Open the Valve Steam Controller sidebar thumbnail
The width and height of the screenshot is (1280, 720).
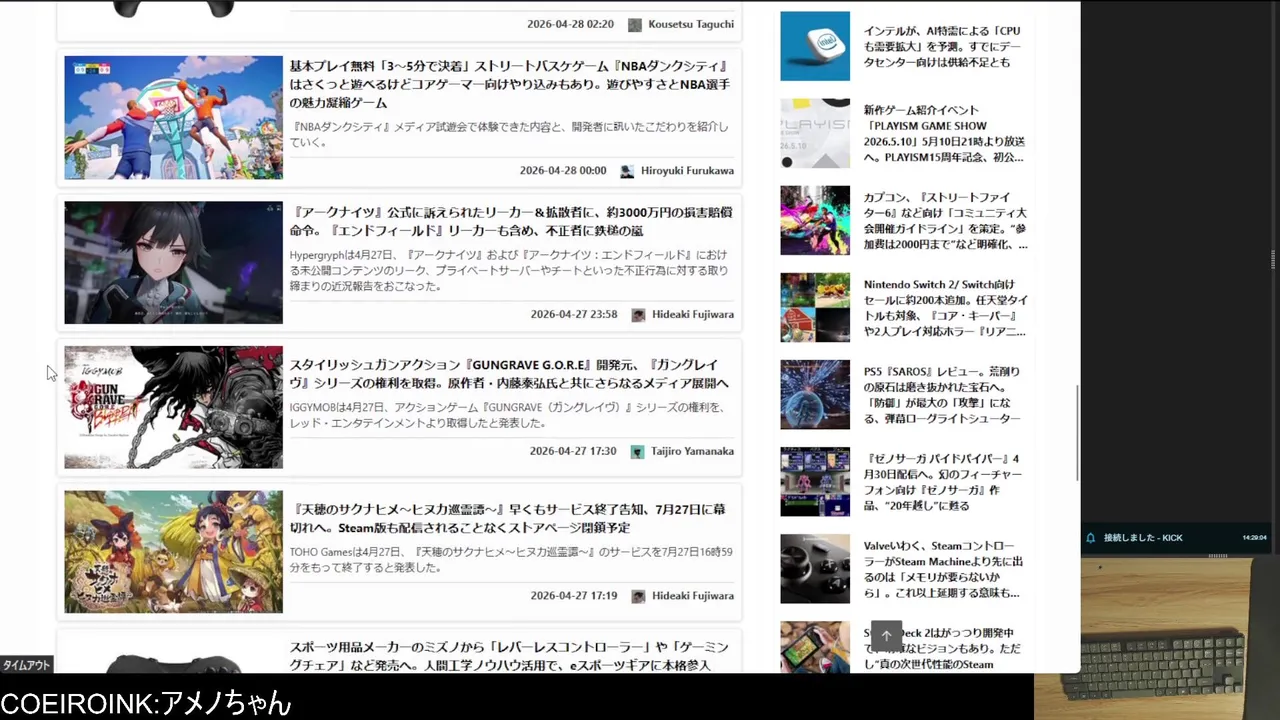815,568
